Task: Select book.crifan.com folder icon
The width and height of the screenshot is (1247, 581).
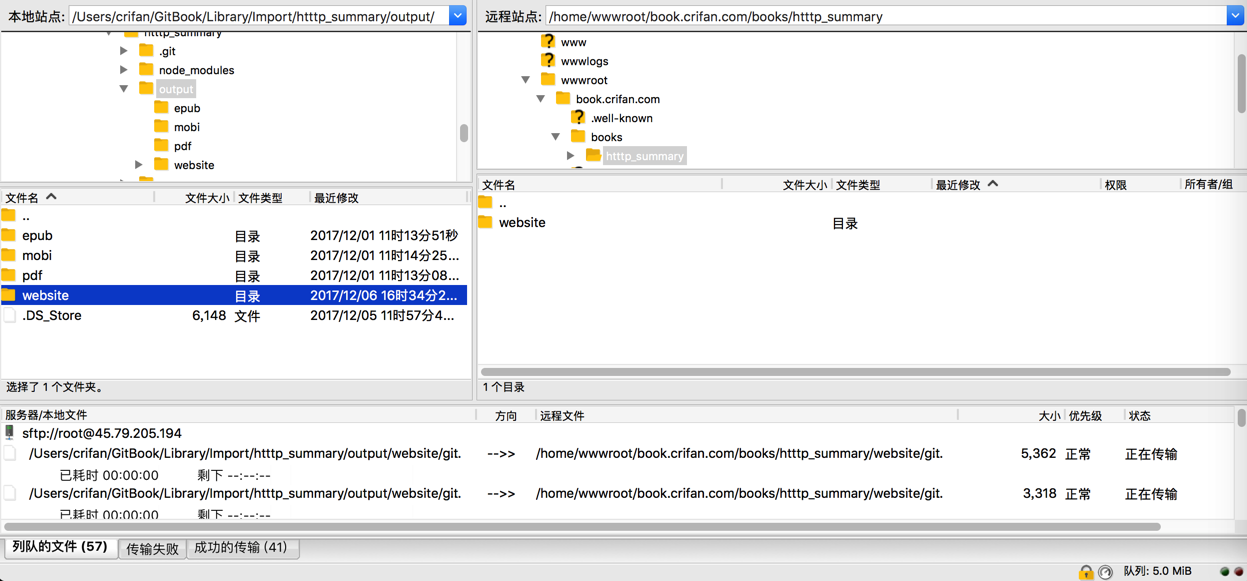Action: coord(563,98)
